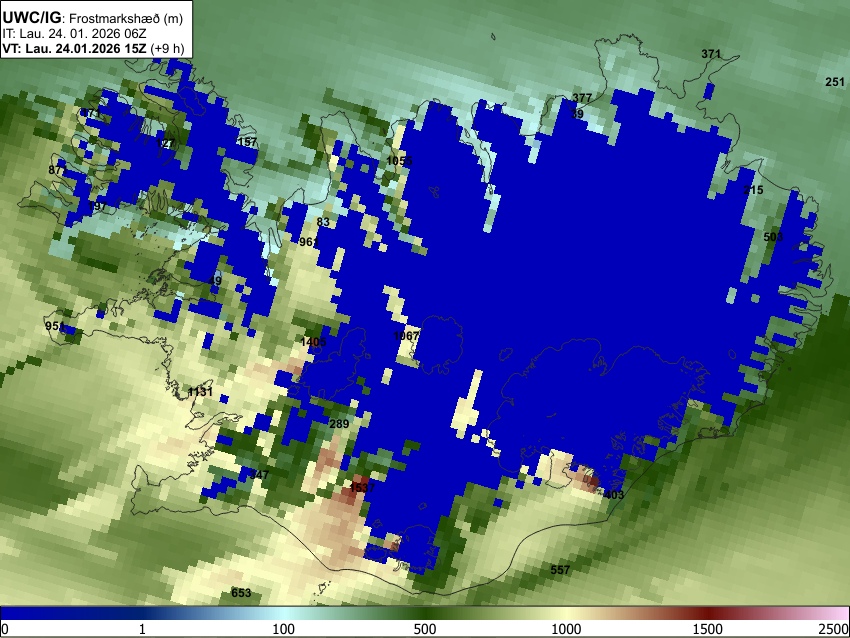The image size is (850, 638).
Task: Click the 'VT: Lau. 24.01.2026 15Z' valid time
Action: click(74, 48)
